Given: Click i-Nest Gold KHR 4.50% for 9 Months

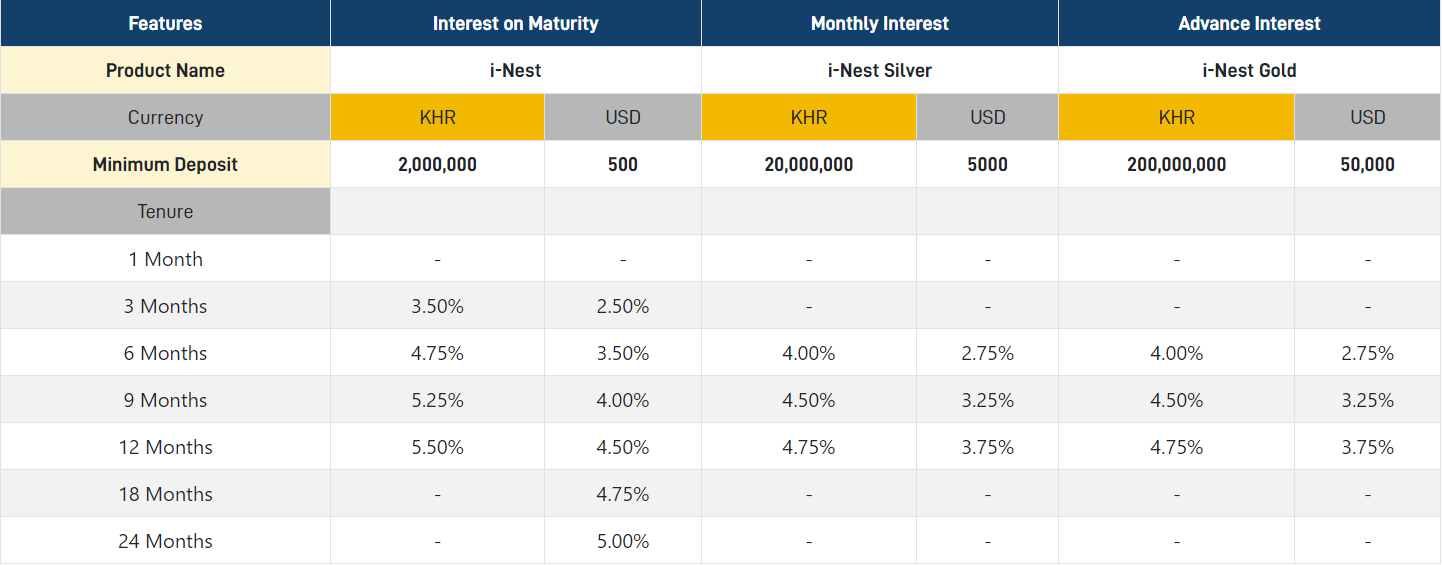Looking at the screenshot, I should point(1177,400).
